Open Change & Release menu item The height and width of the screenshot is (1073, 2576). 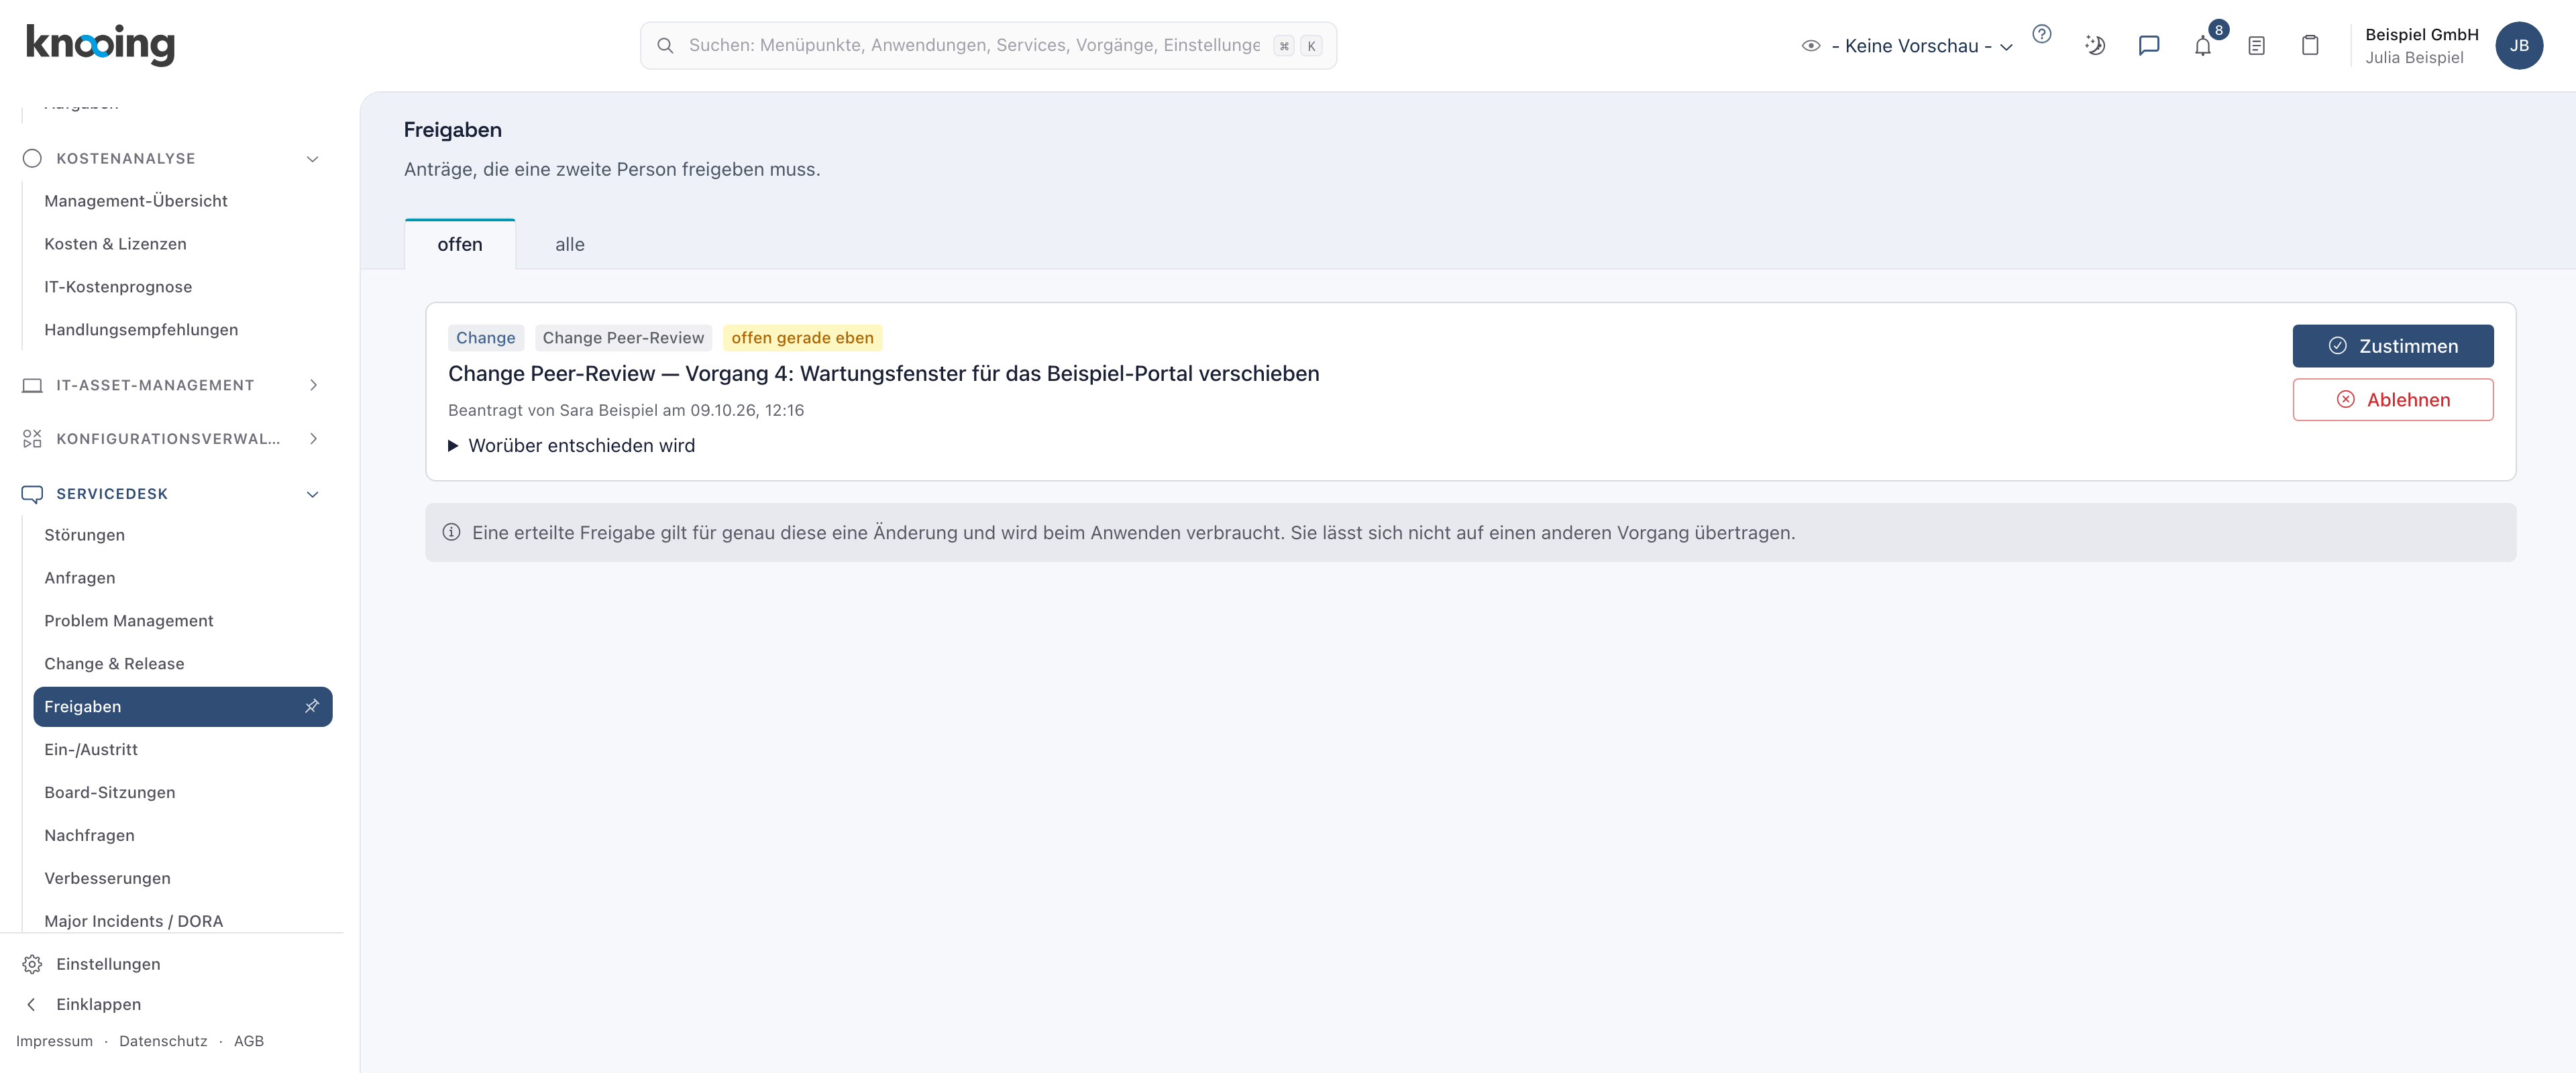[x=114, y=664]
